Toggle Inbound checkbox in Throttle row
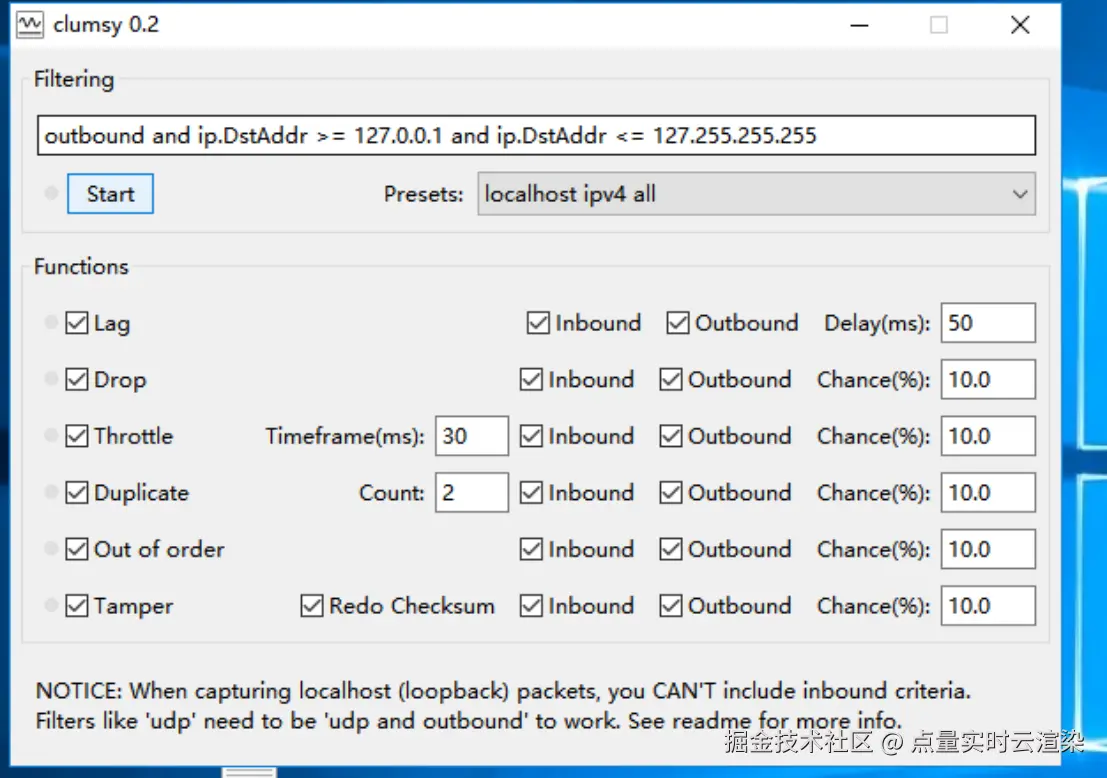This screenshot has height=778, width=1107. coord(531,436)
